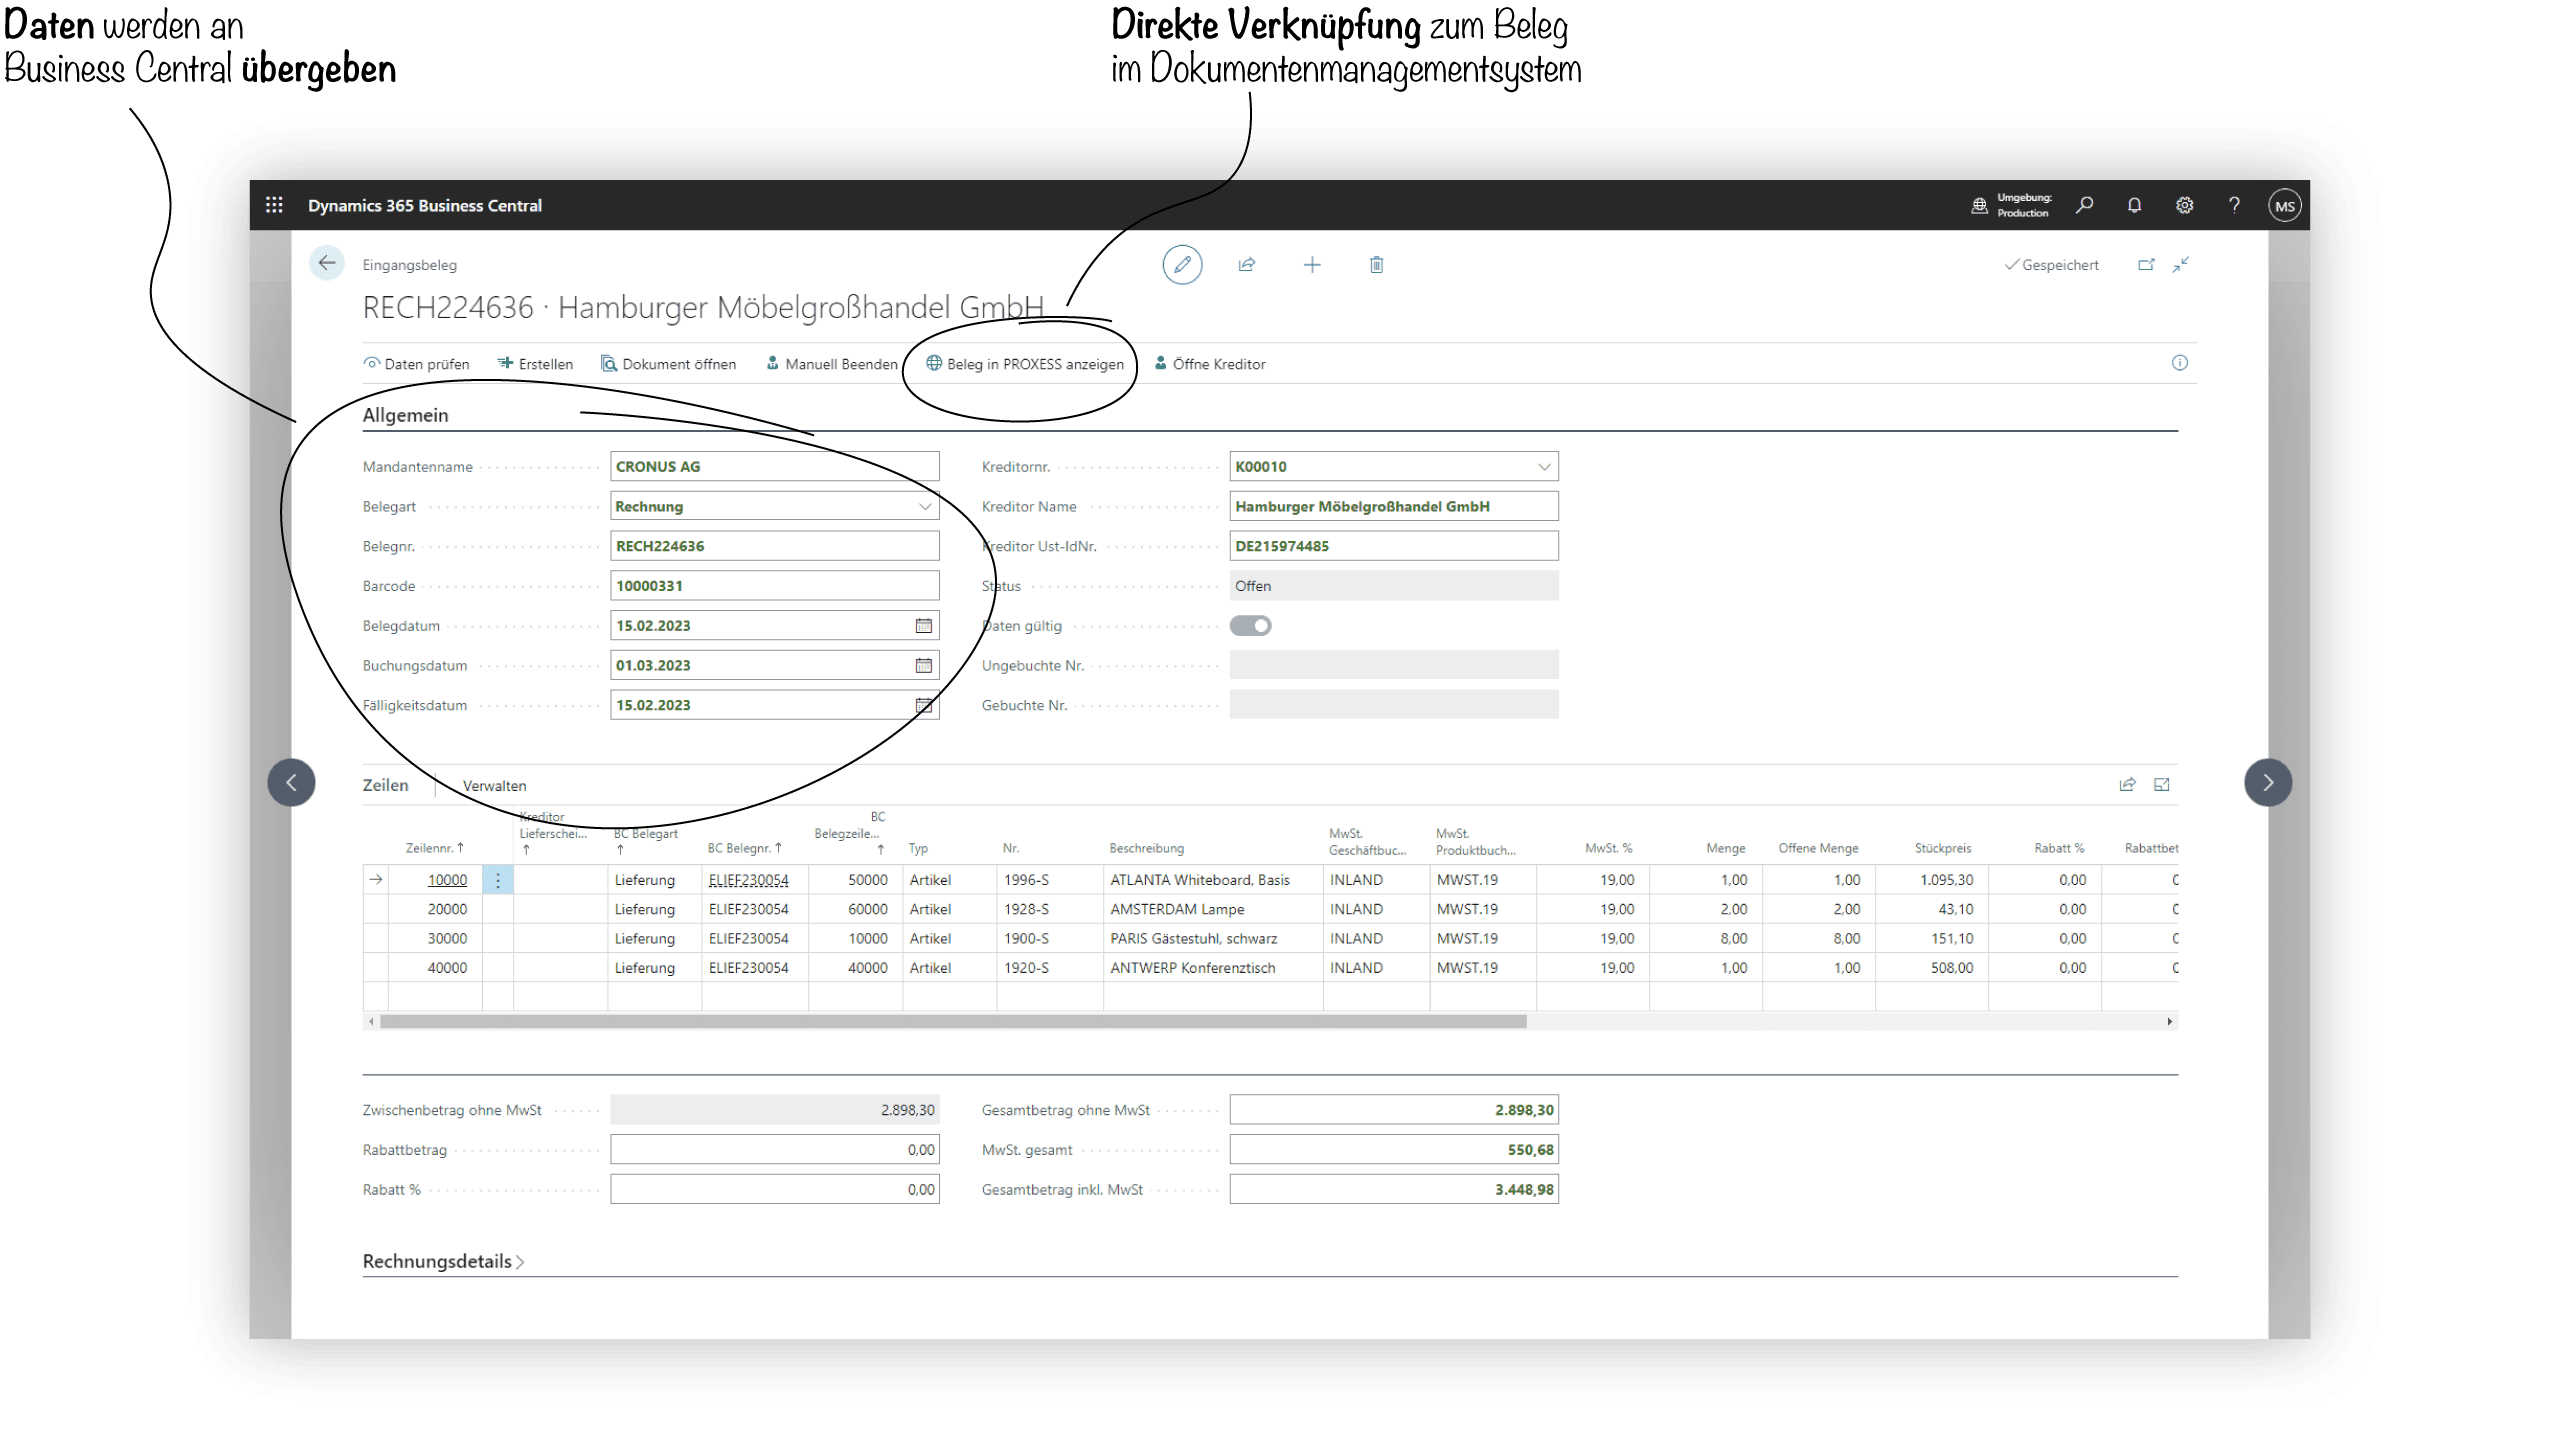Screen dimensions: 2560x1440
Task: Open Business Central notifications bell
Action: tap(2135, 205)
